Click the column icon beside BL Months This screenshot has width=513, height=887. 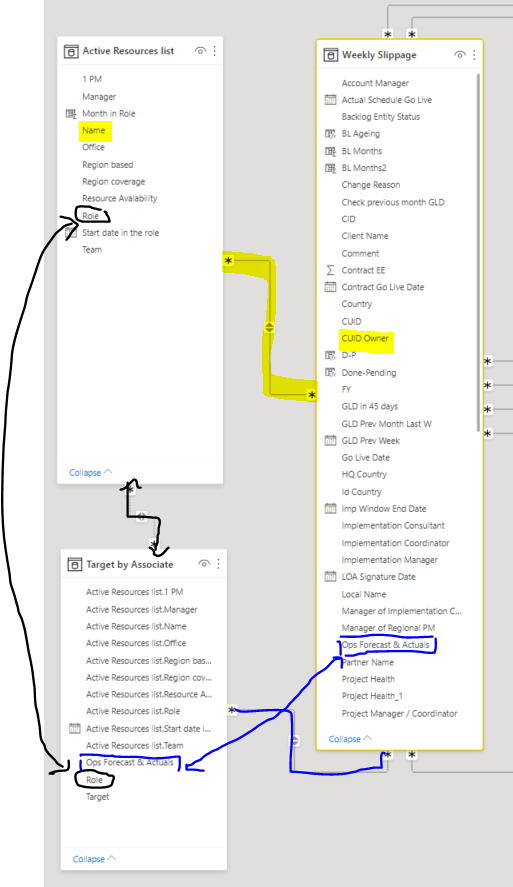pos(330,151)
